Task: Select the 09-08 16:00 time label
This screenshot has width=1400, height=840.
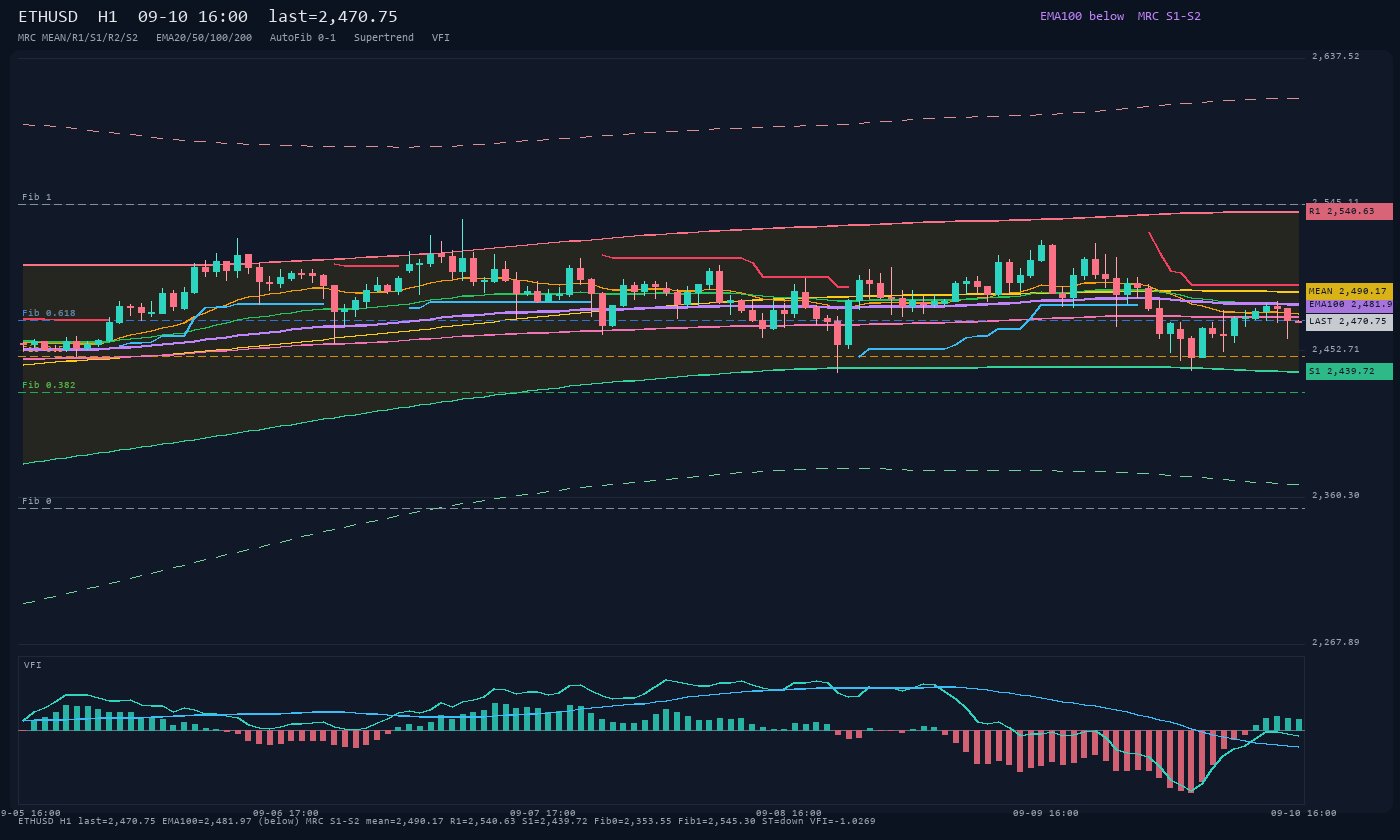Action: pos(789,813)
